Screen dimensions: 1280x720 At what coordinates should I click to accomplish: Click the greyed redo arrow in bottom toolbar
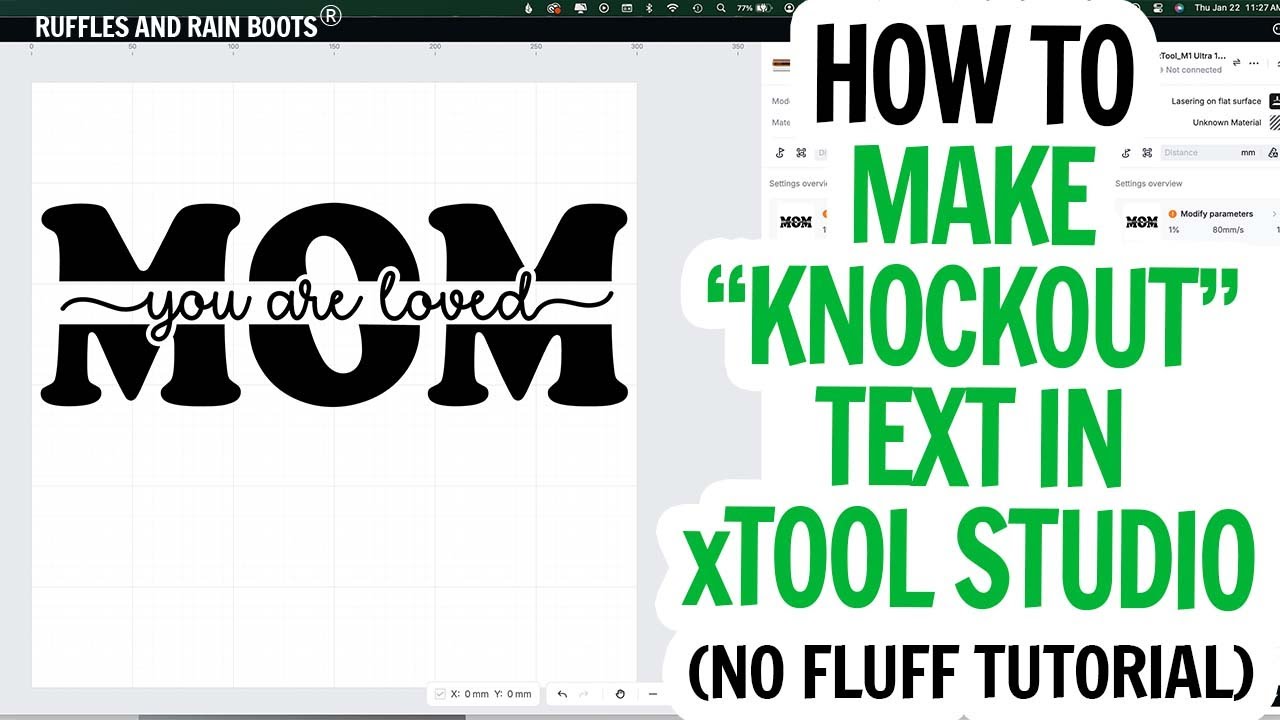pos(584,694)
